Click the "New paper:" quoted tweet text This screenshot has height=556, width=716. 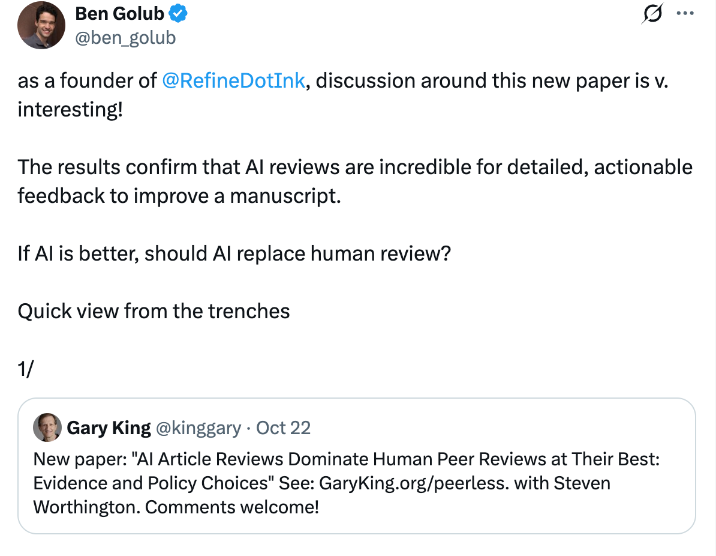[x=346, y=483]
